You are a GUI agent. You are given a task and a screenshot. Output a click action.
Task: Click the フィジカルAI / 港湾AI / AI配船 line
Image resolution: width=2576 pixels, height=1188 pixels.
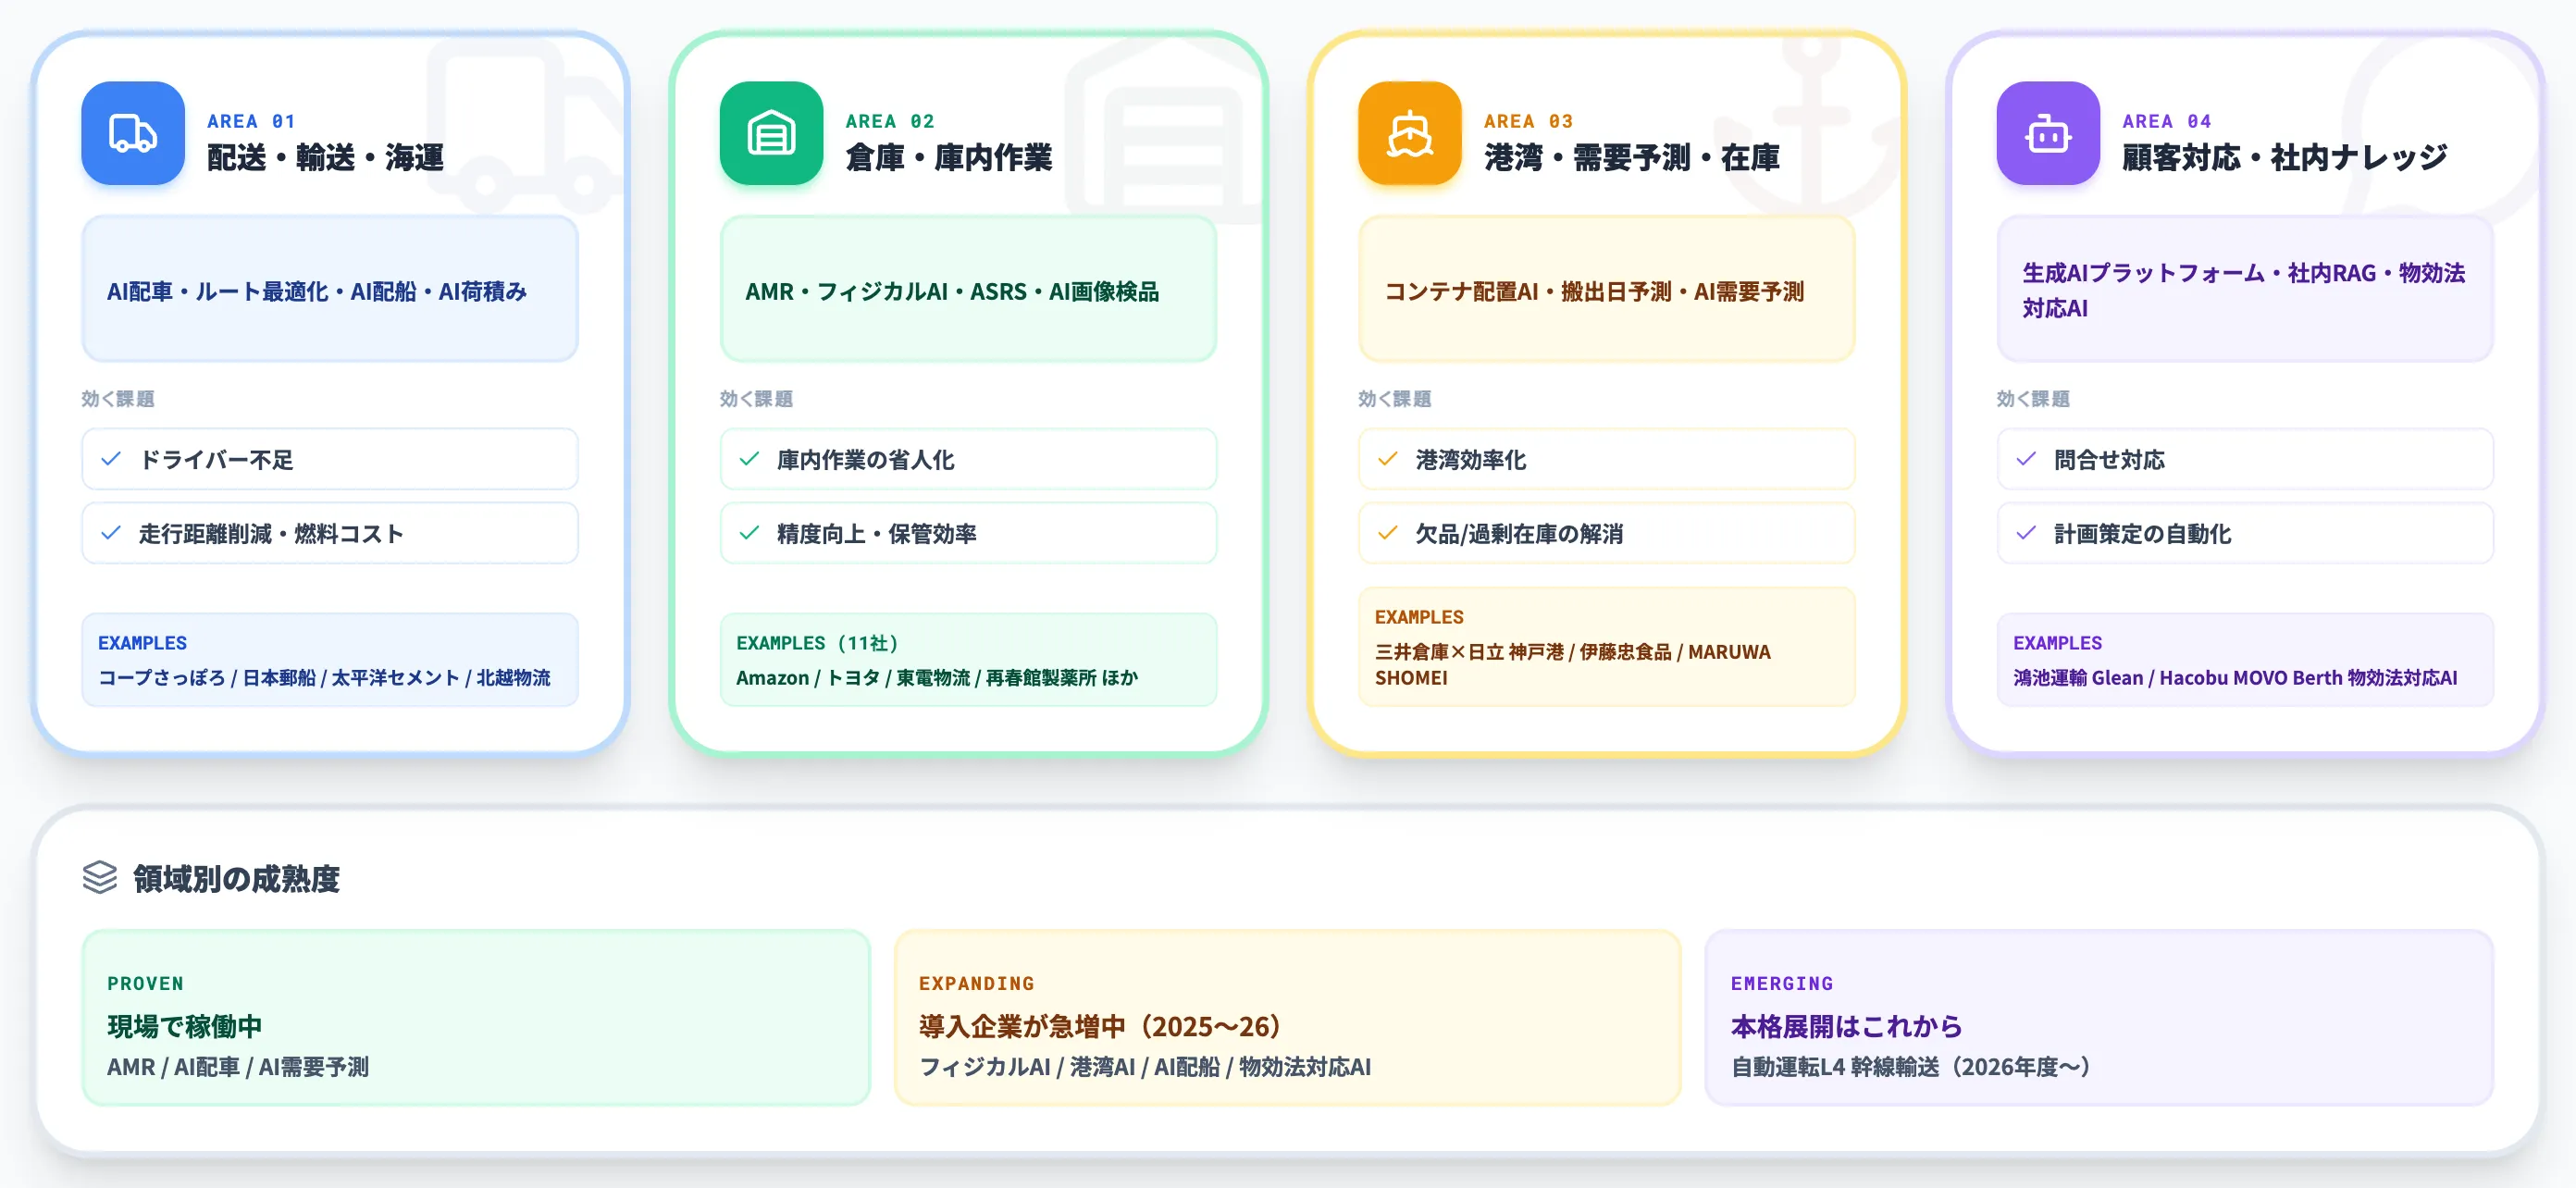coord(1145,1067)
